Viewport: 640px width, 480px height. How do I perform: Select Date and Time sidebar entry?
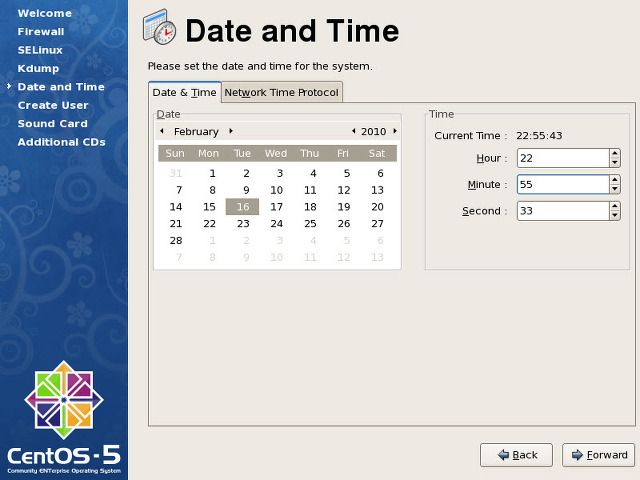(61, 87)
